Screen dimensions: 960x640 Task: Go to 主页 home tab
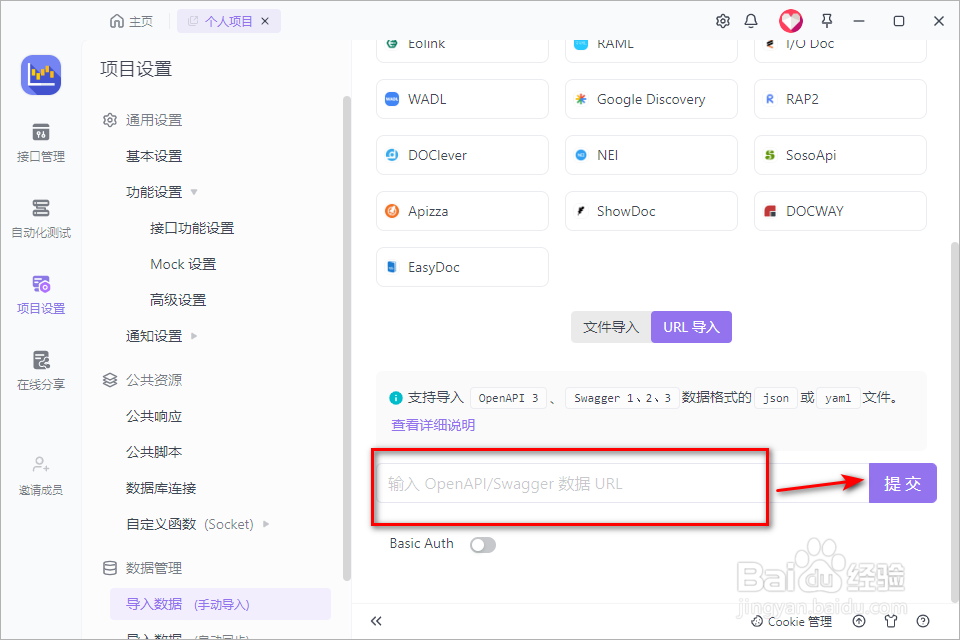point(131,21)
